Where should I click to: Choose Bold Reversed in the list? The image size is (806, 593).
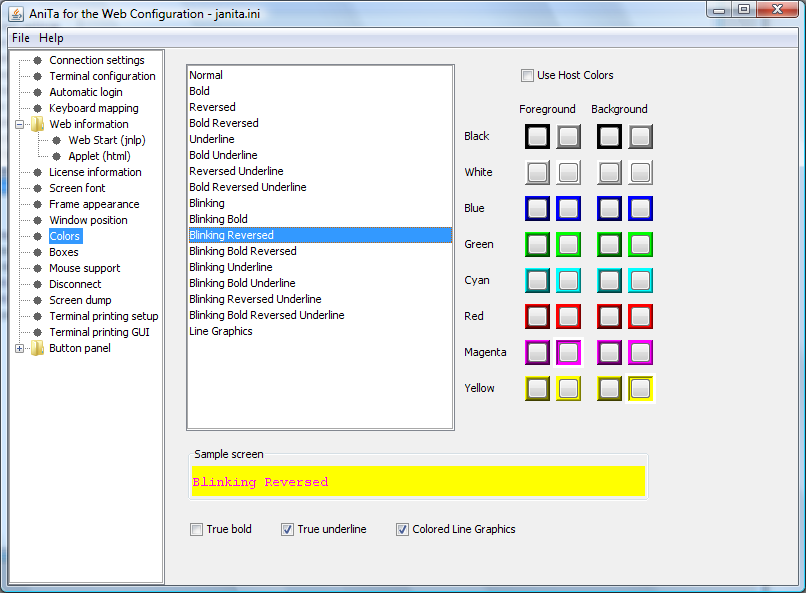click(320, 123)
